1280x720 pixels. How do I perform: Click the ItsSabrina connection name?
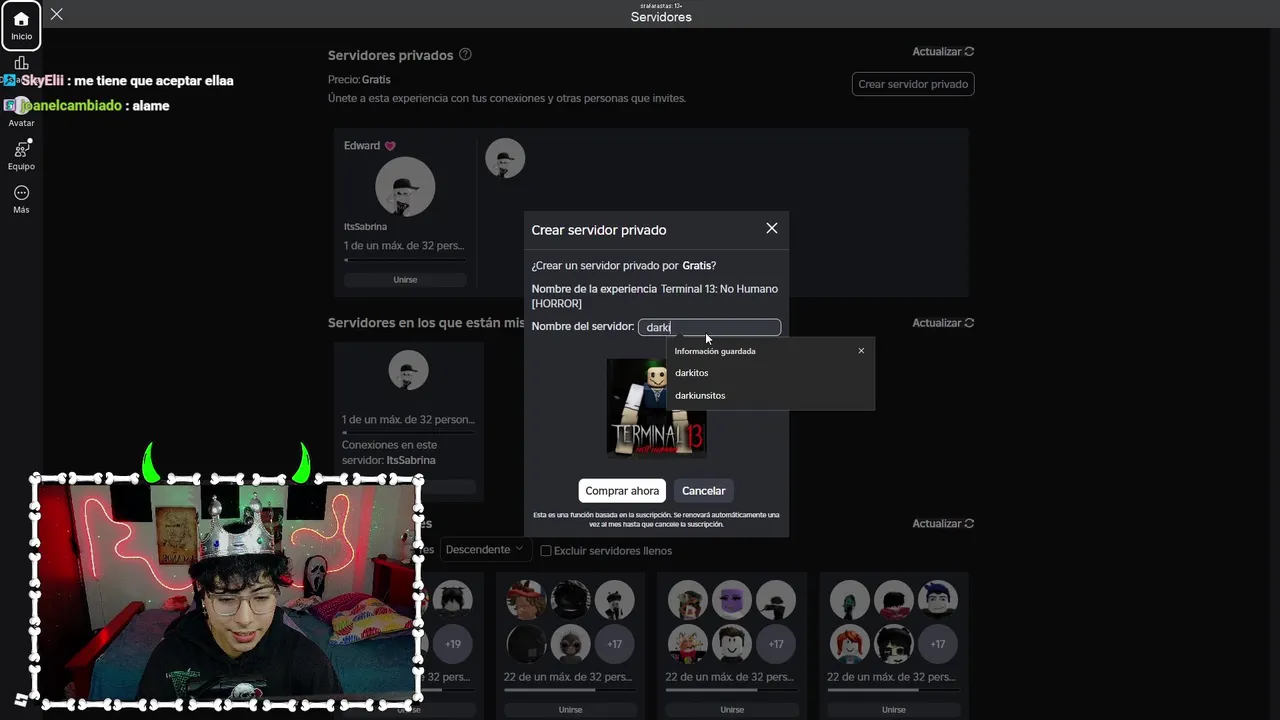411,461
